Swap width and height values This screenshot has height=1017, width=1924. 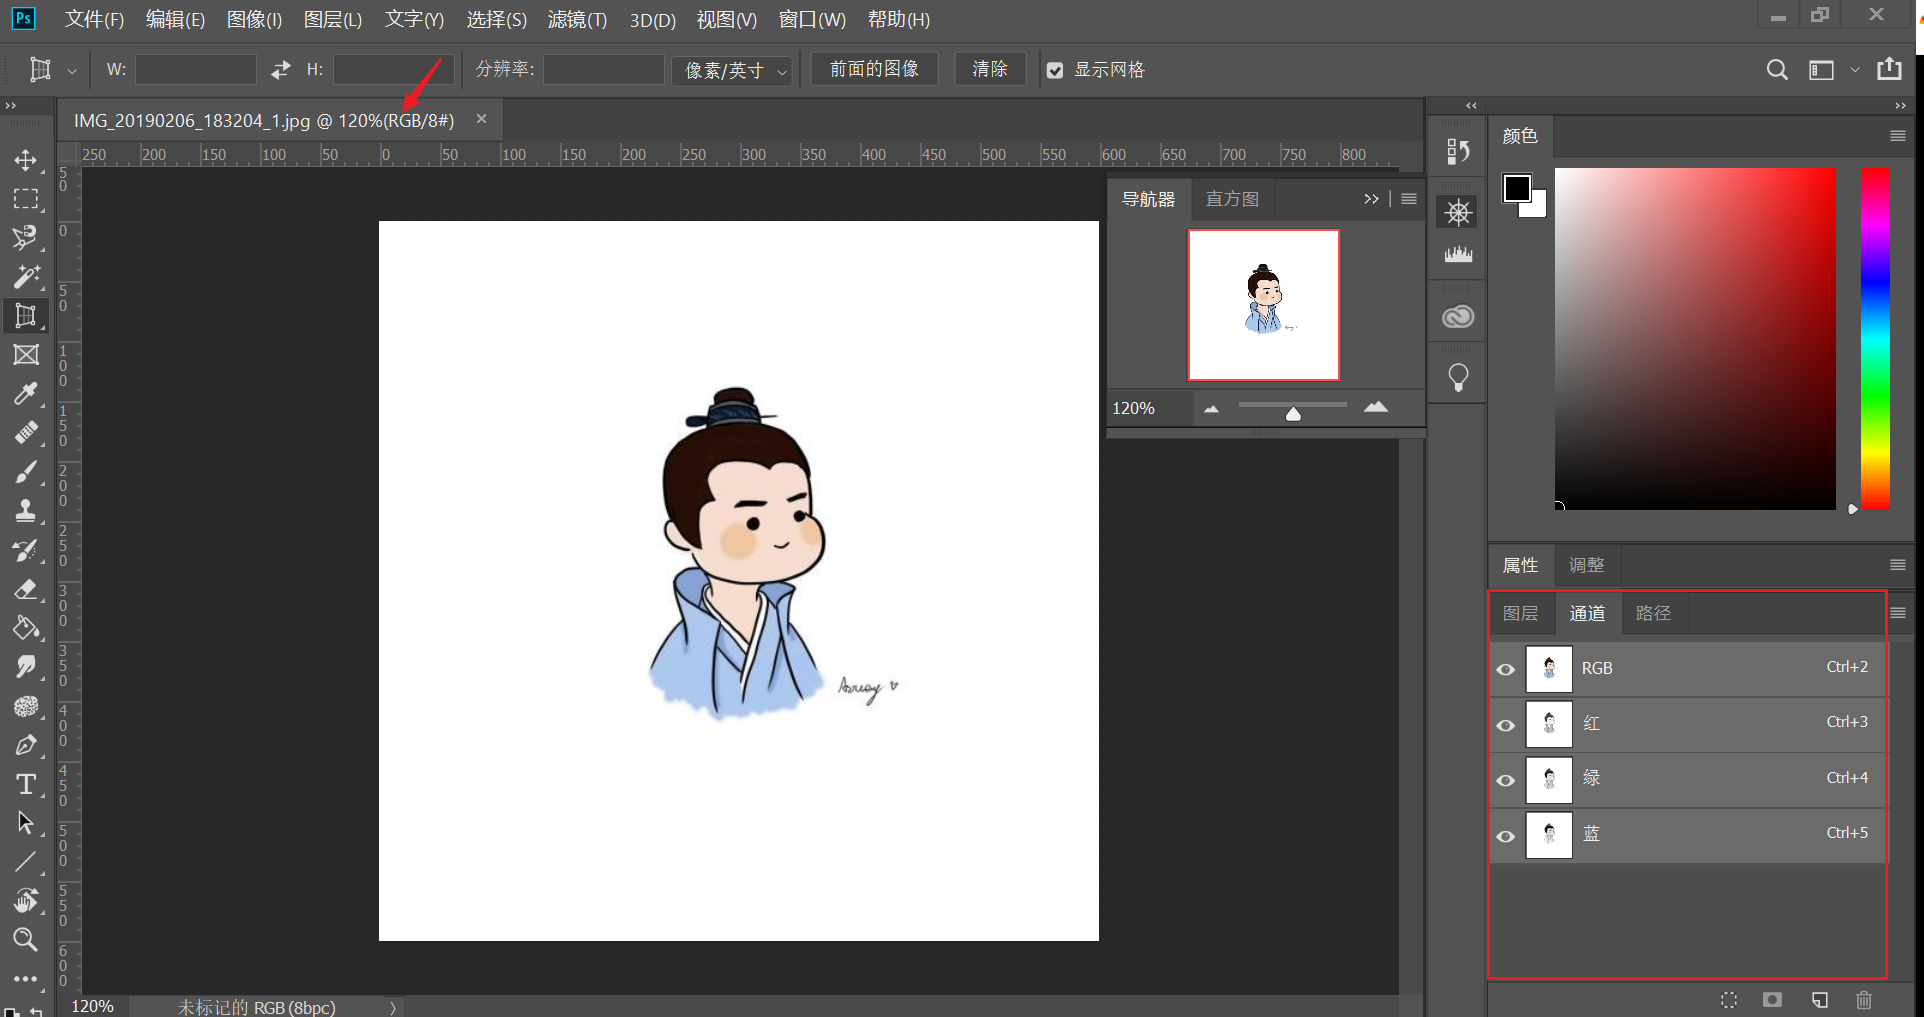click(x=280, y=69)
